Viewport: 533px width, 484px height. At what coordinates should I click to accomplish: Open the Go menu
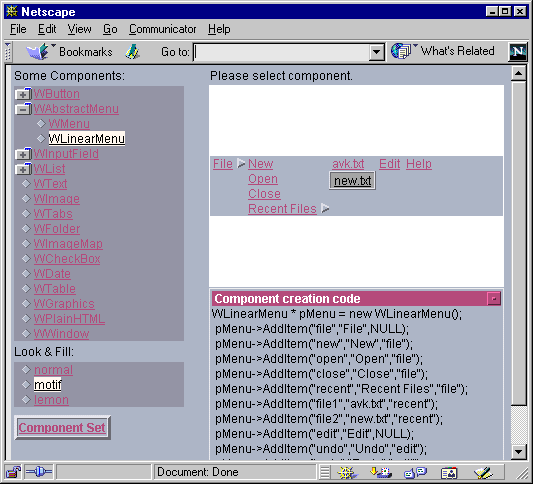pyautogui.click(x=110, y=29)
